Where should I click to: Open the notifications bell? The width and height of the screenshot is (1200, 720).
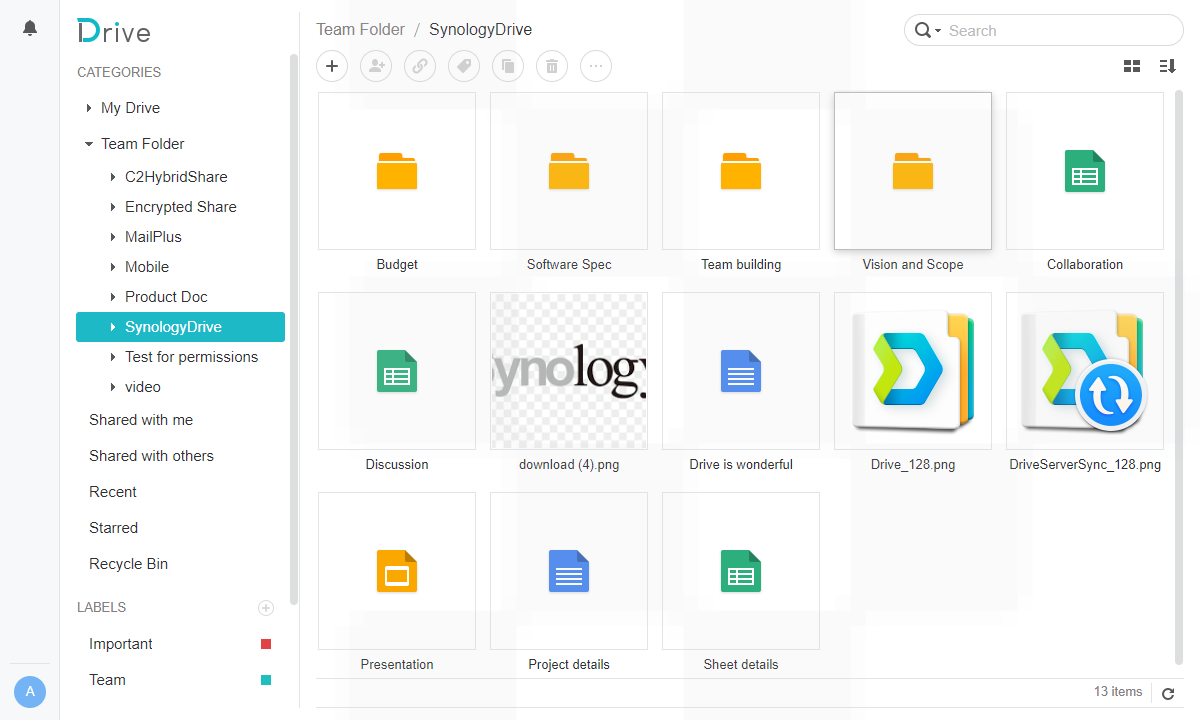click(x=29, y=27)
